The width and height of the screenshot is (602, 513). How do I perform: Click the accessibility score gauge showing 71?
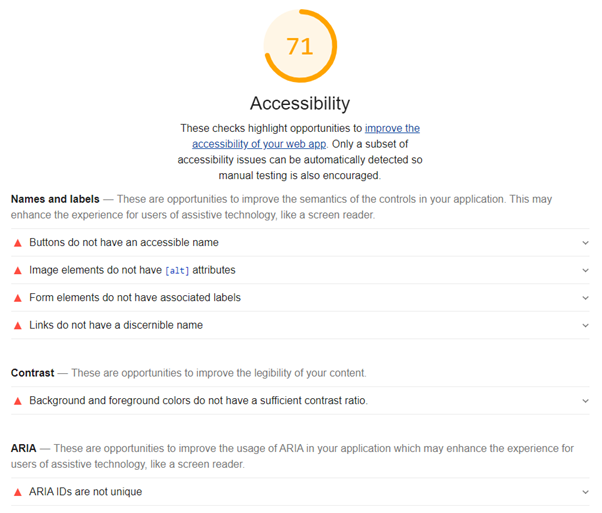tap(300, 47)
